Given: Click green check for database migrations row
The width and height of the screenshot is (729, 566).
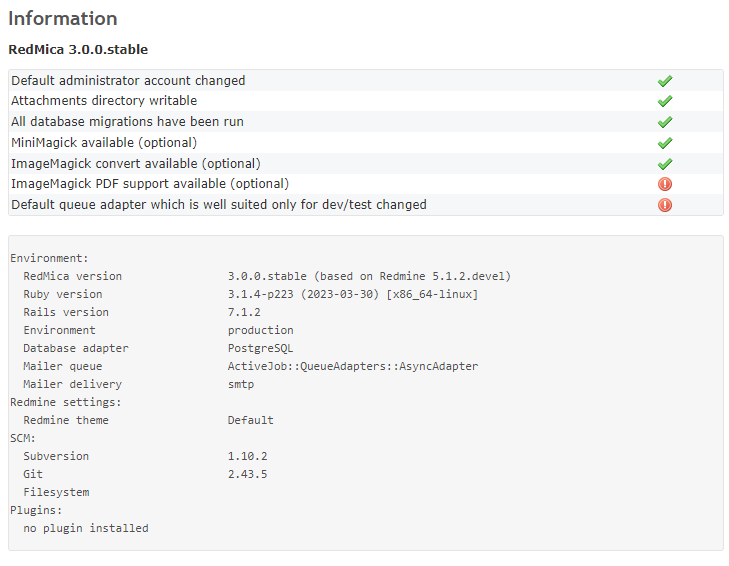Looking at the screenshot, I should [x=665, y=122].
